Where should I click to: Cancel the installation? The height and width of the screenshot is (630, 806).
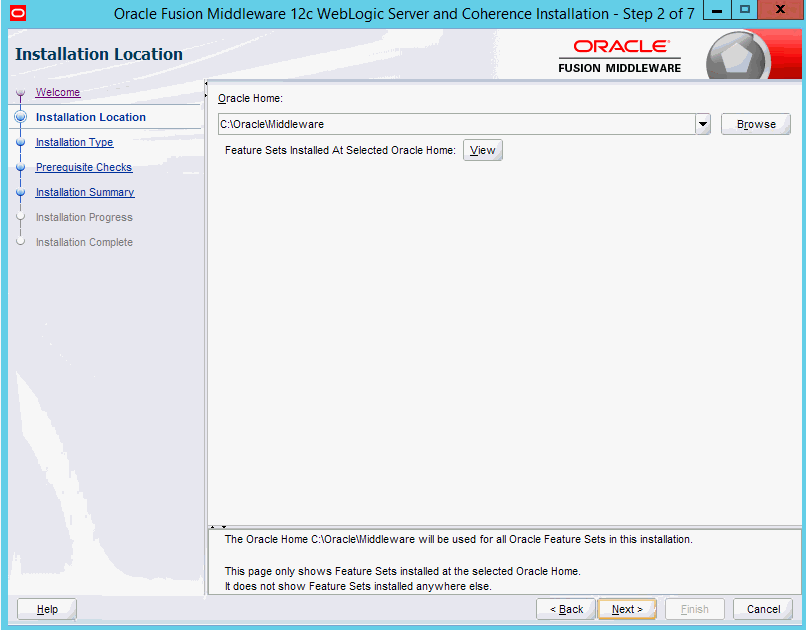[x=763, y=609]
